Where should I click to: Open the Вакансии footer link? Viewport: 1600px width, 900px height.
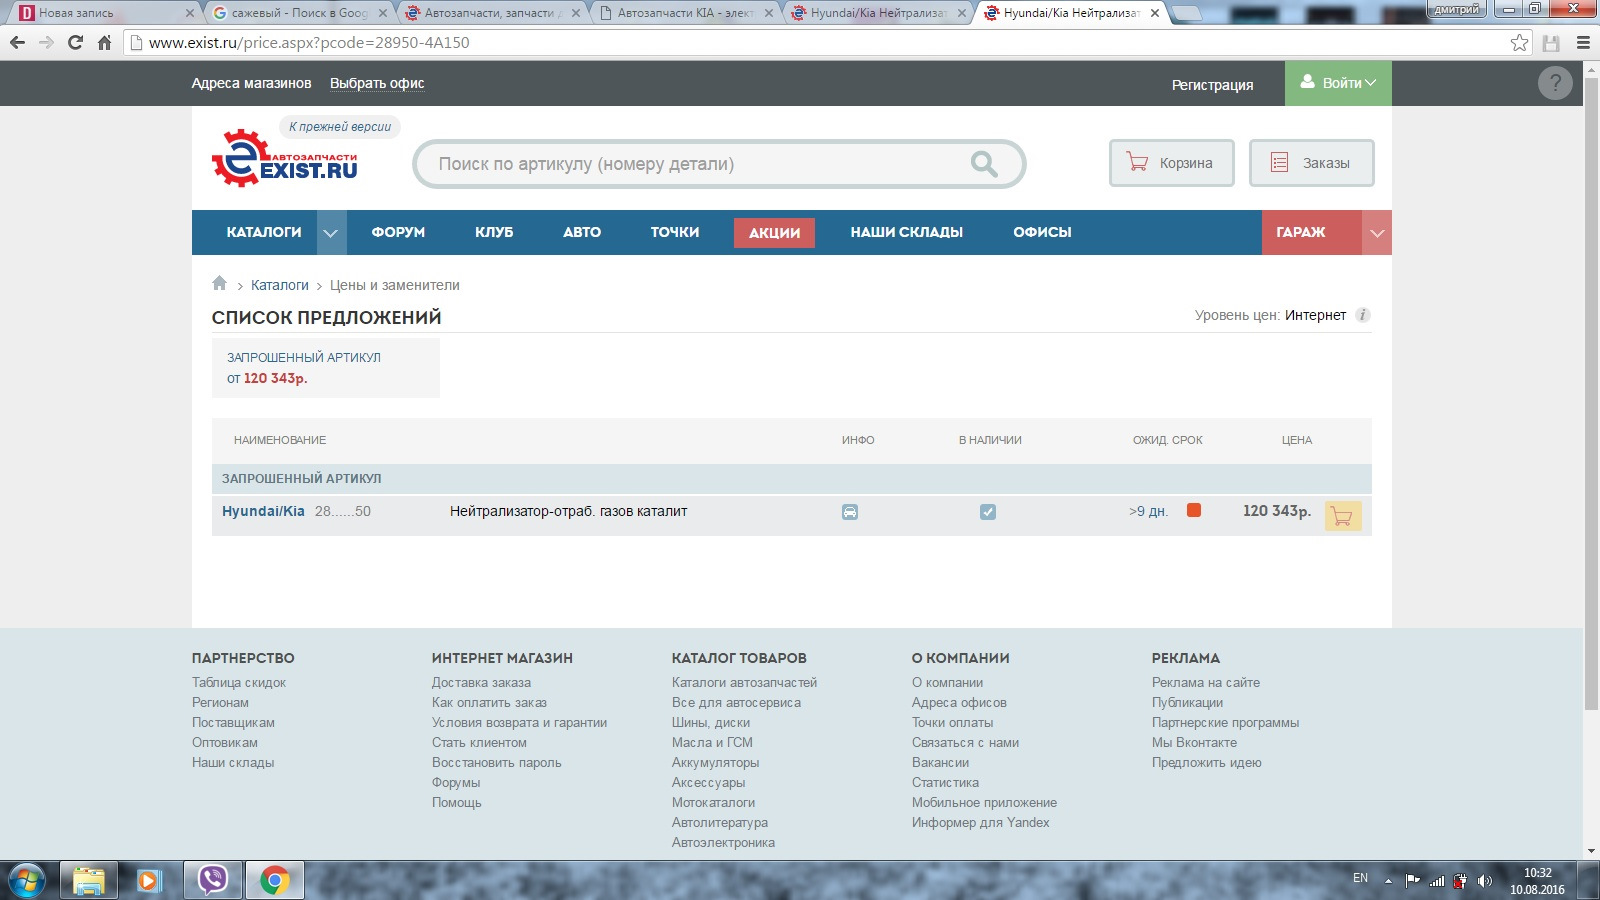[x=940, y=762]
